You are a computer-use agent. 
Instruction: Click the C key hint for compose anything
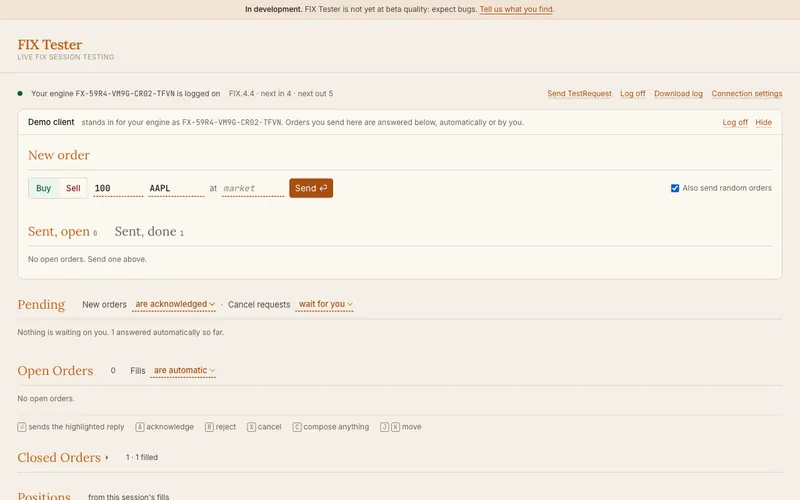point(297,427)
